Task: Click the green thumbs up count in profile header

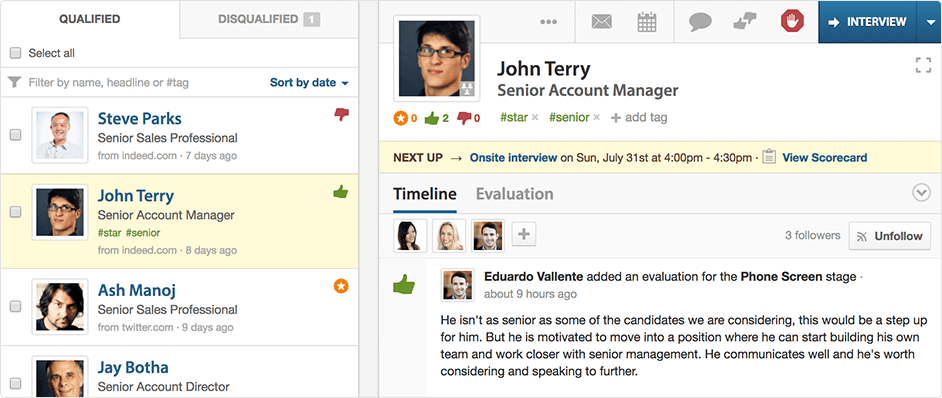Action: click(437, 118)
